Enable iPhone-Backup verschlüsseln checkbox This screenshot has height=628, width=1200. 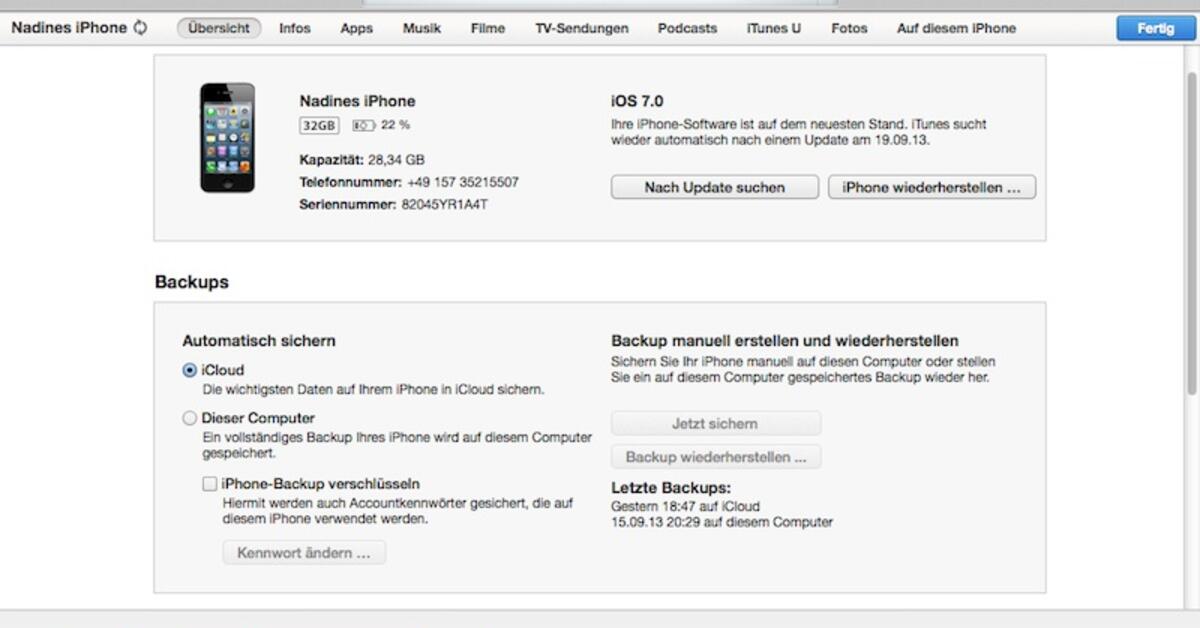click(x=209, y=484)
